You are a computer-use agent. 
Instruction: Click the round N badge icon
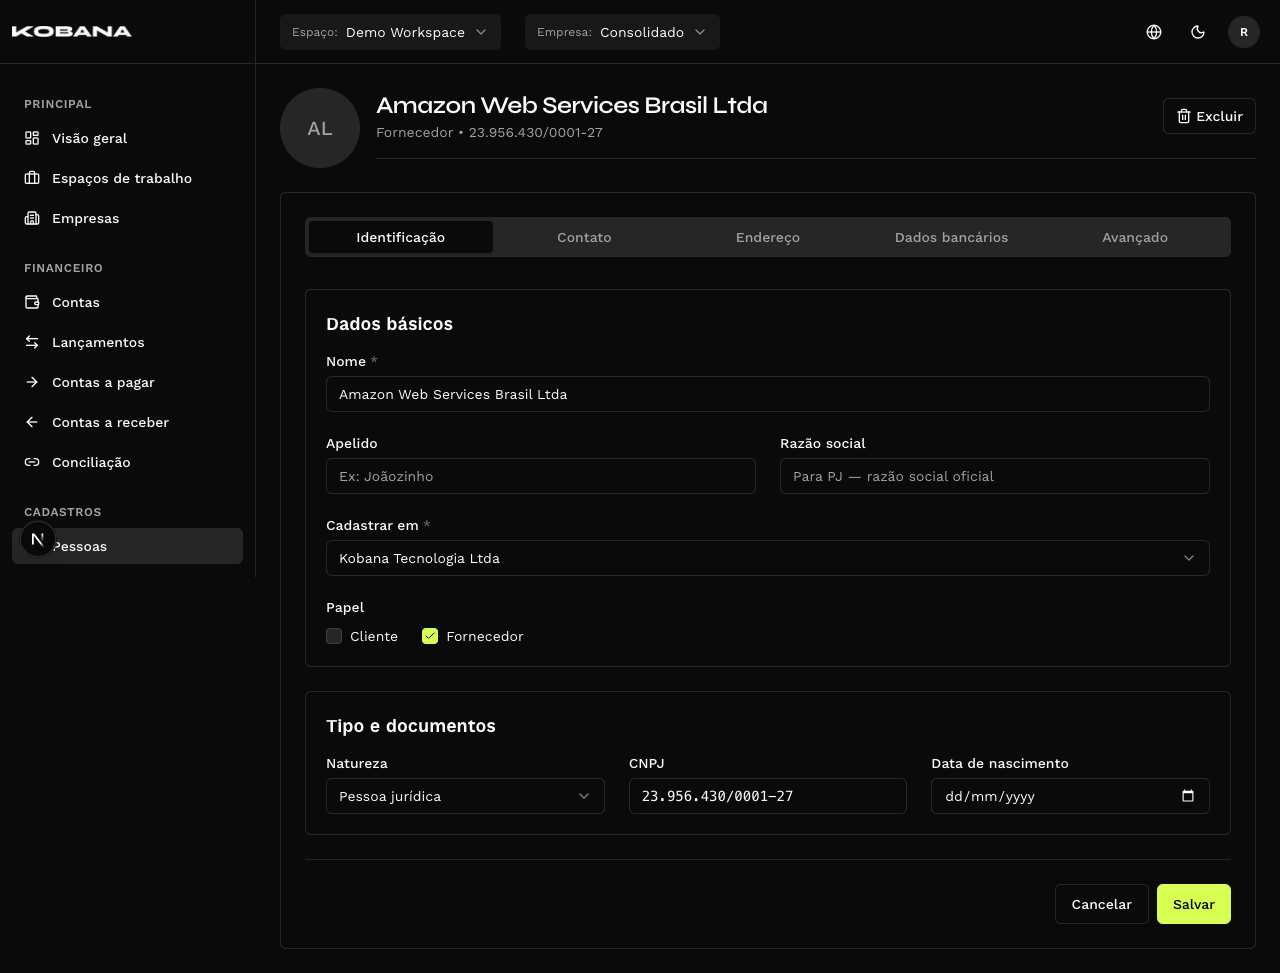[38, 539]
